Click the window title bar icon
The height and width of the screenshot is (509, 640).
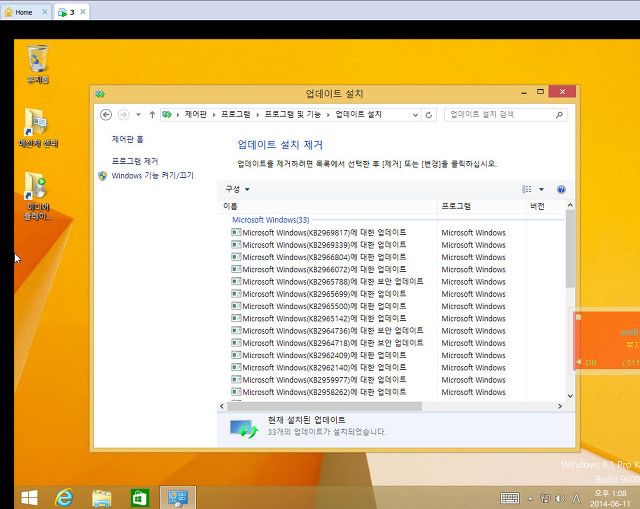click(x=100, y=94)
